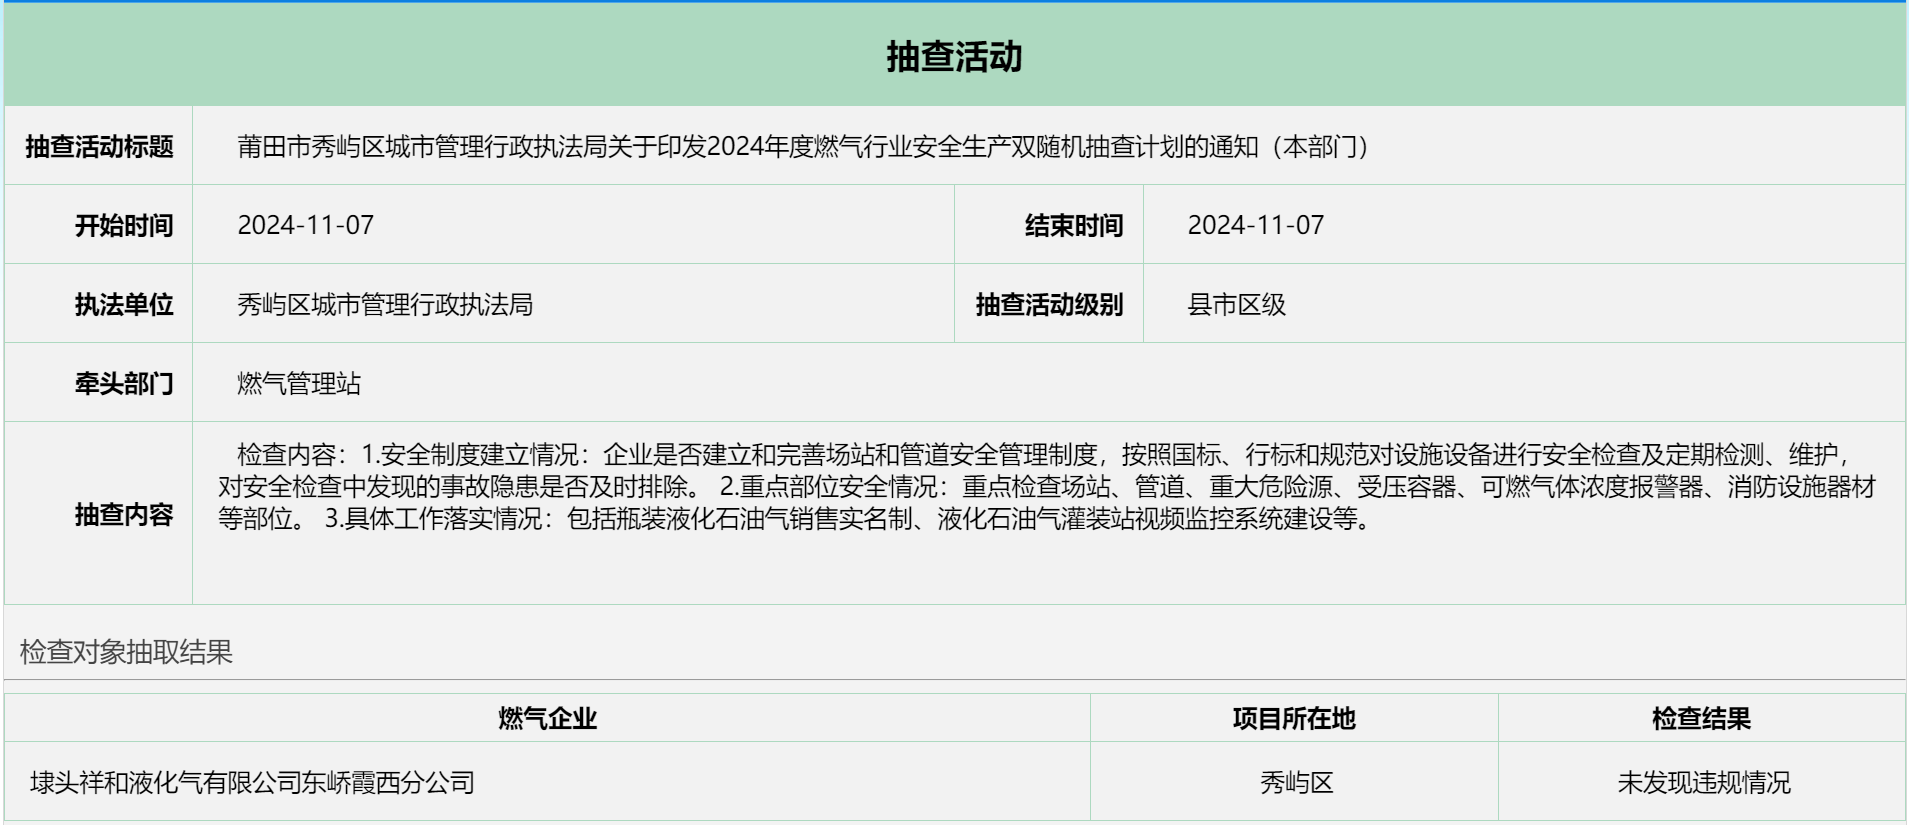Select the 秀屿区城市管理行政执法局 unit value
This screenshot has width=1909, height=825.
pyautogui.click(x=385, y=305)
